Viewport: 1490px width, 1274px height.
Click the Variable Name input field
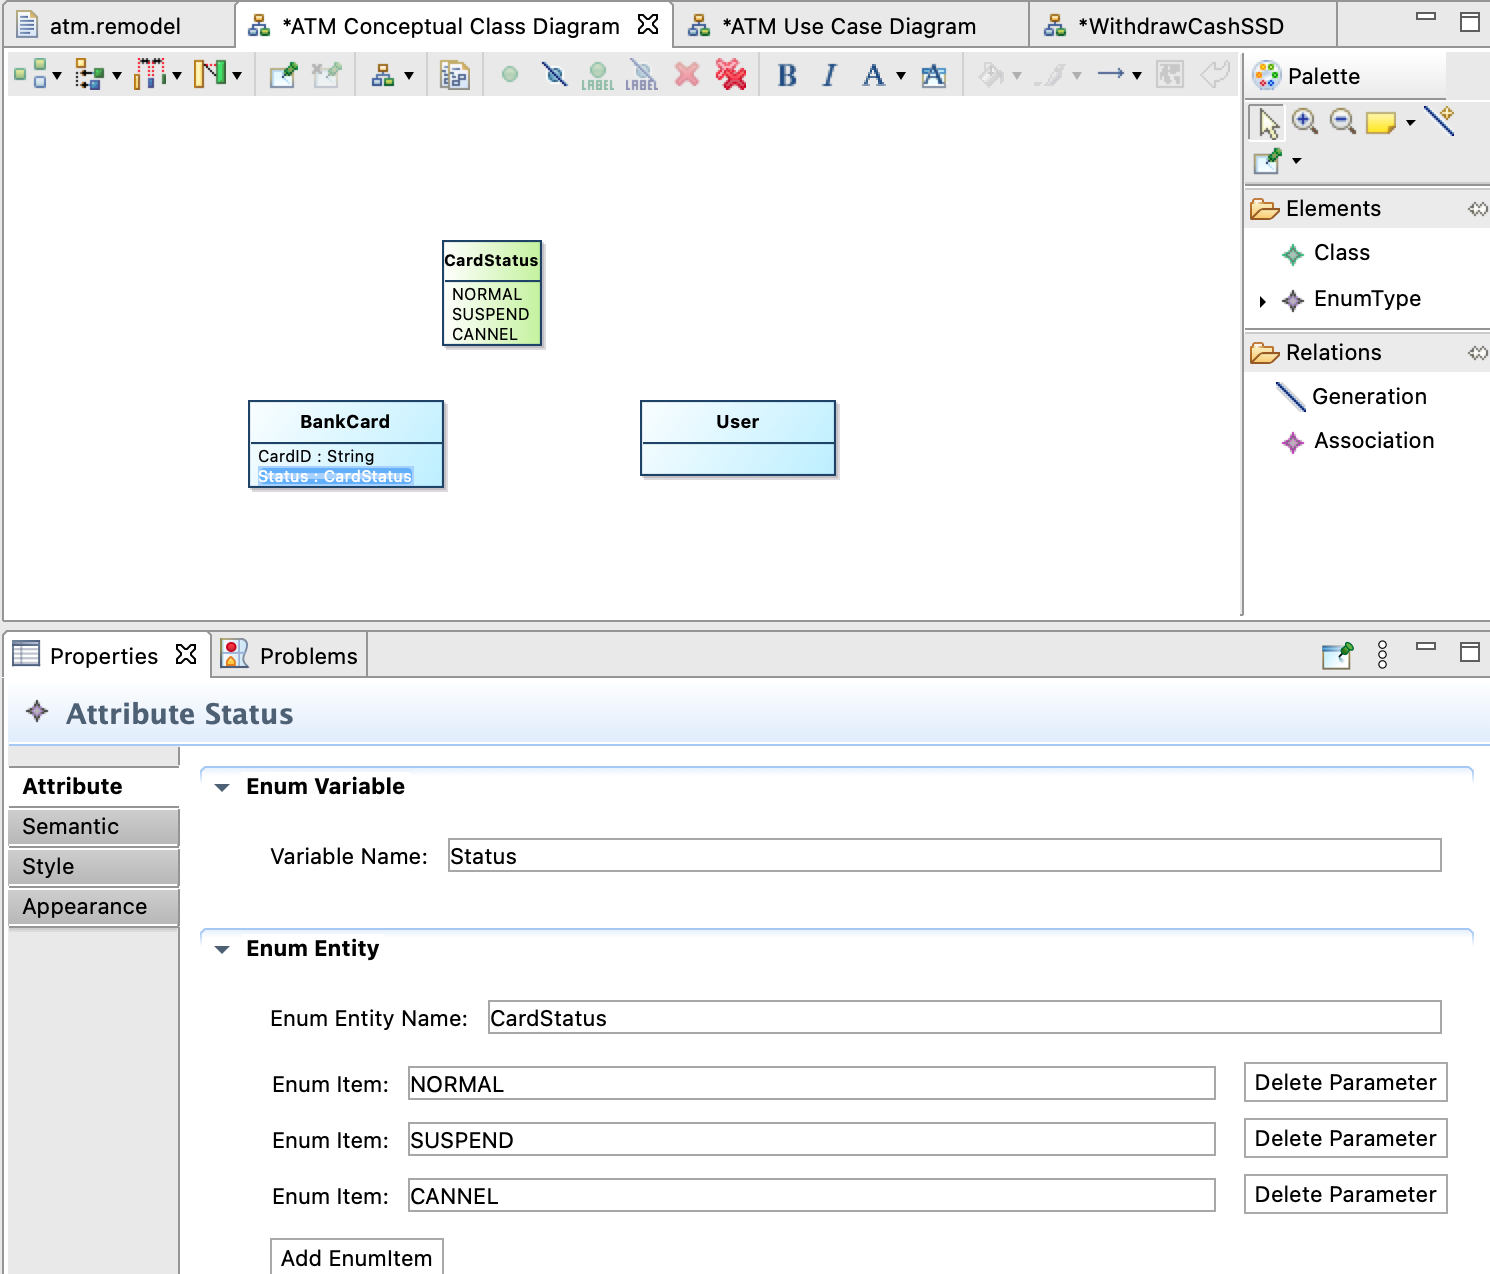943,856
